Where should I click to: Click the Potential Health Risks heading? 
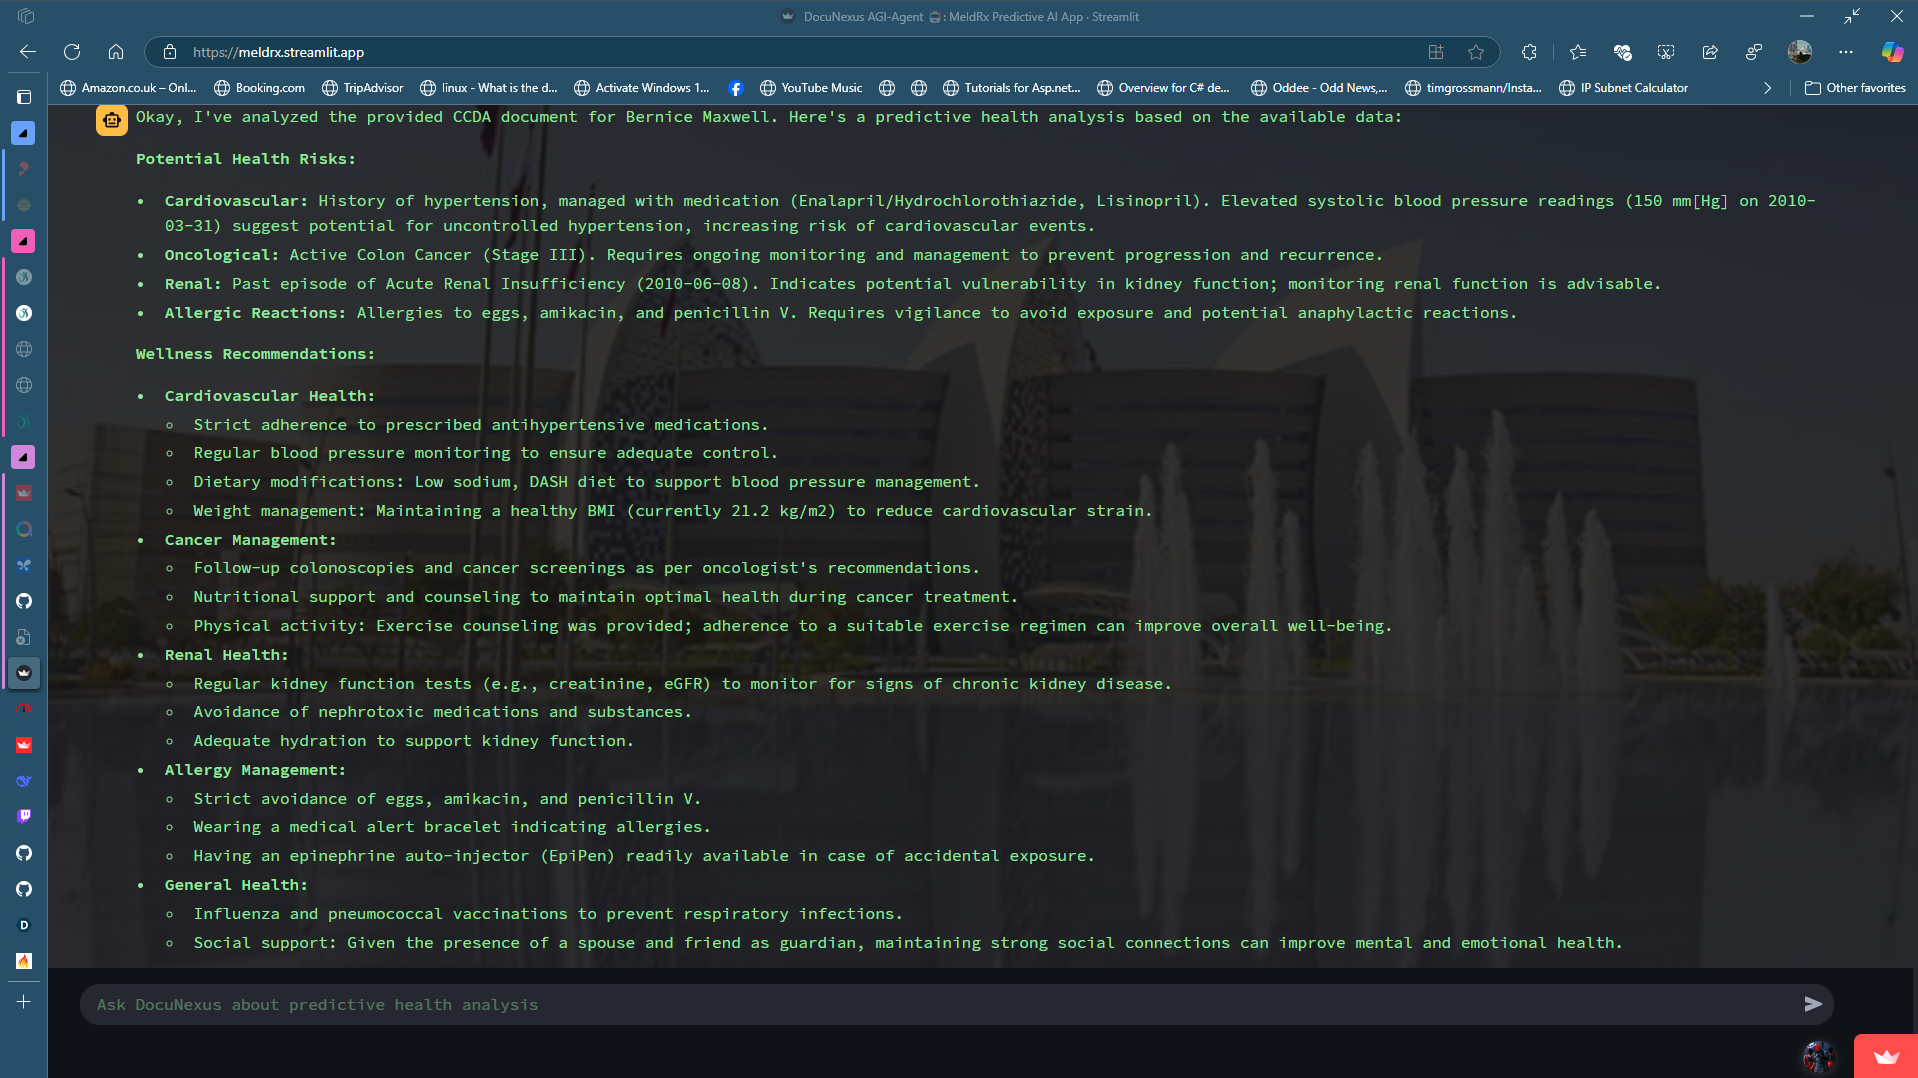245,159
